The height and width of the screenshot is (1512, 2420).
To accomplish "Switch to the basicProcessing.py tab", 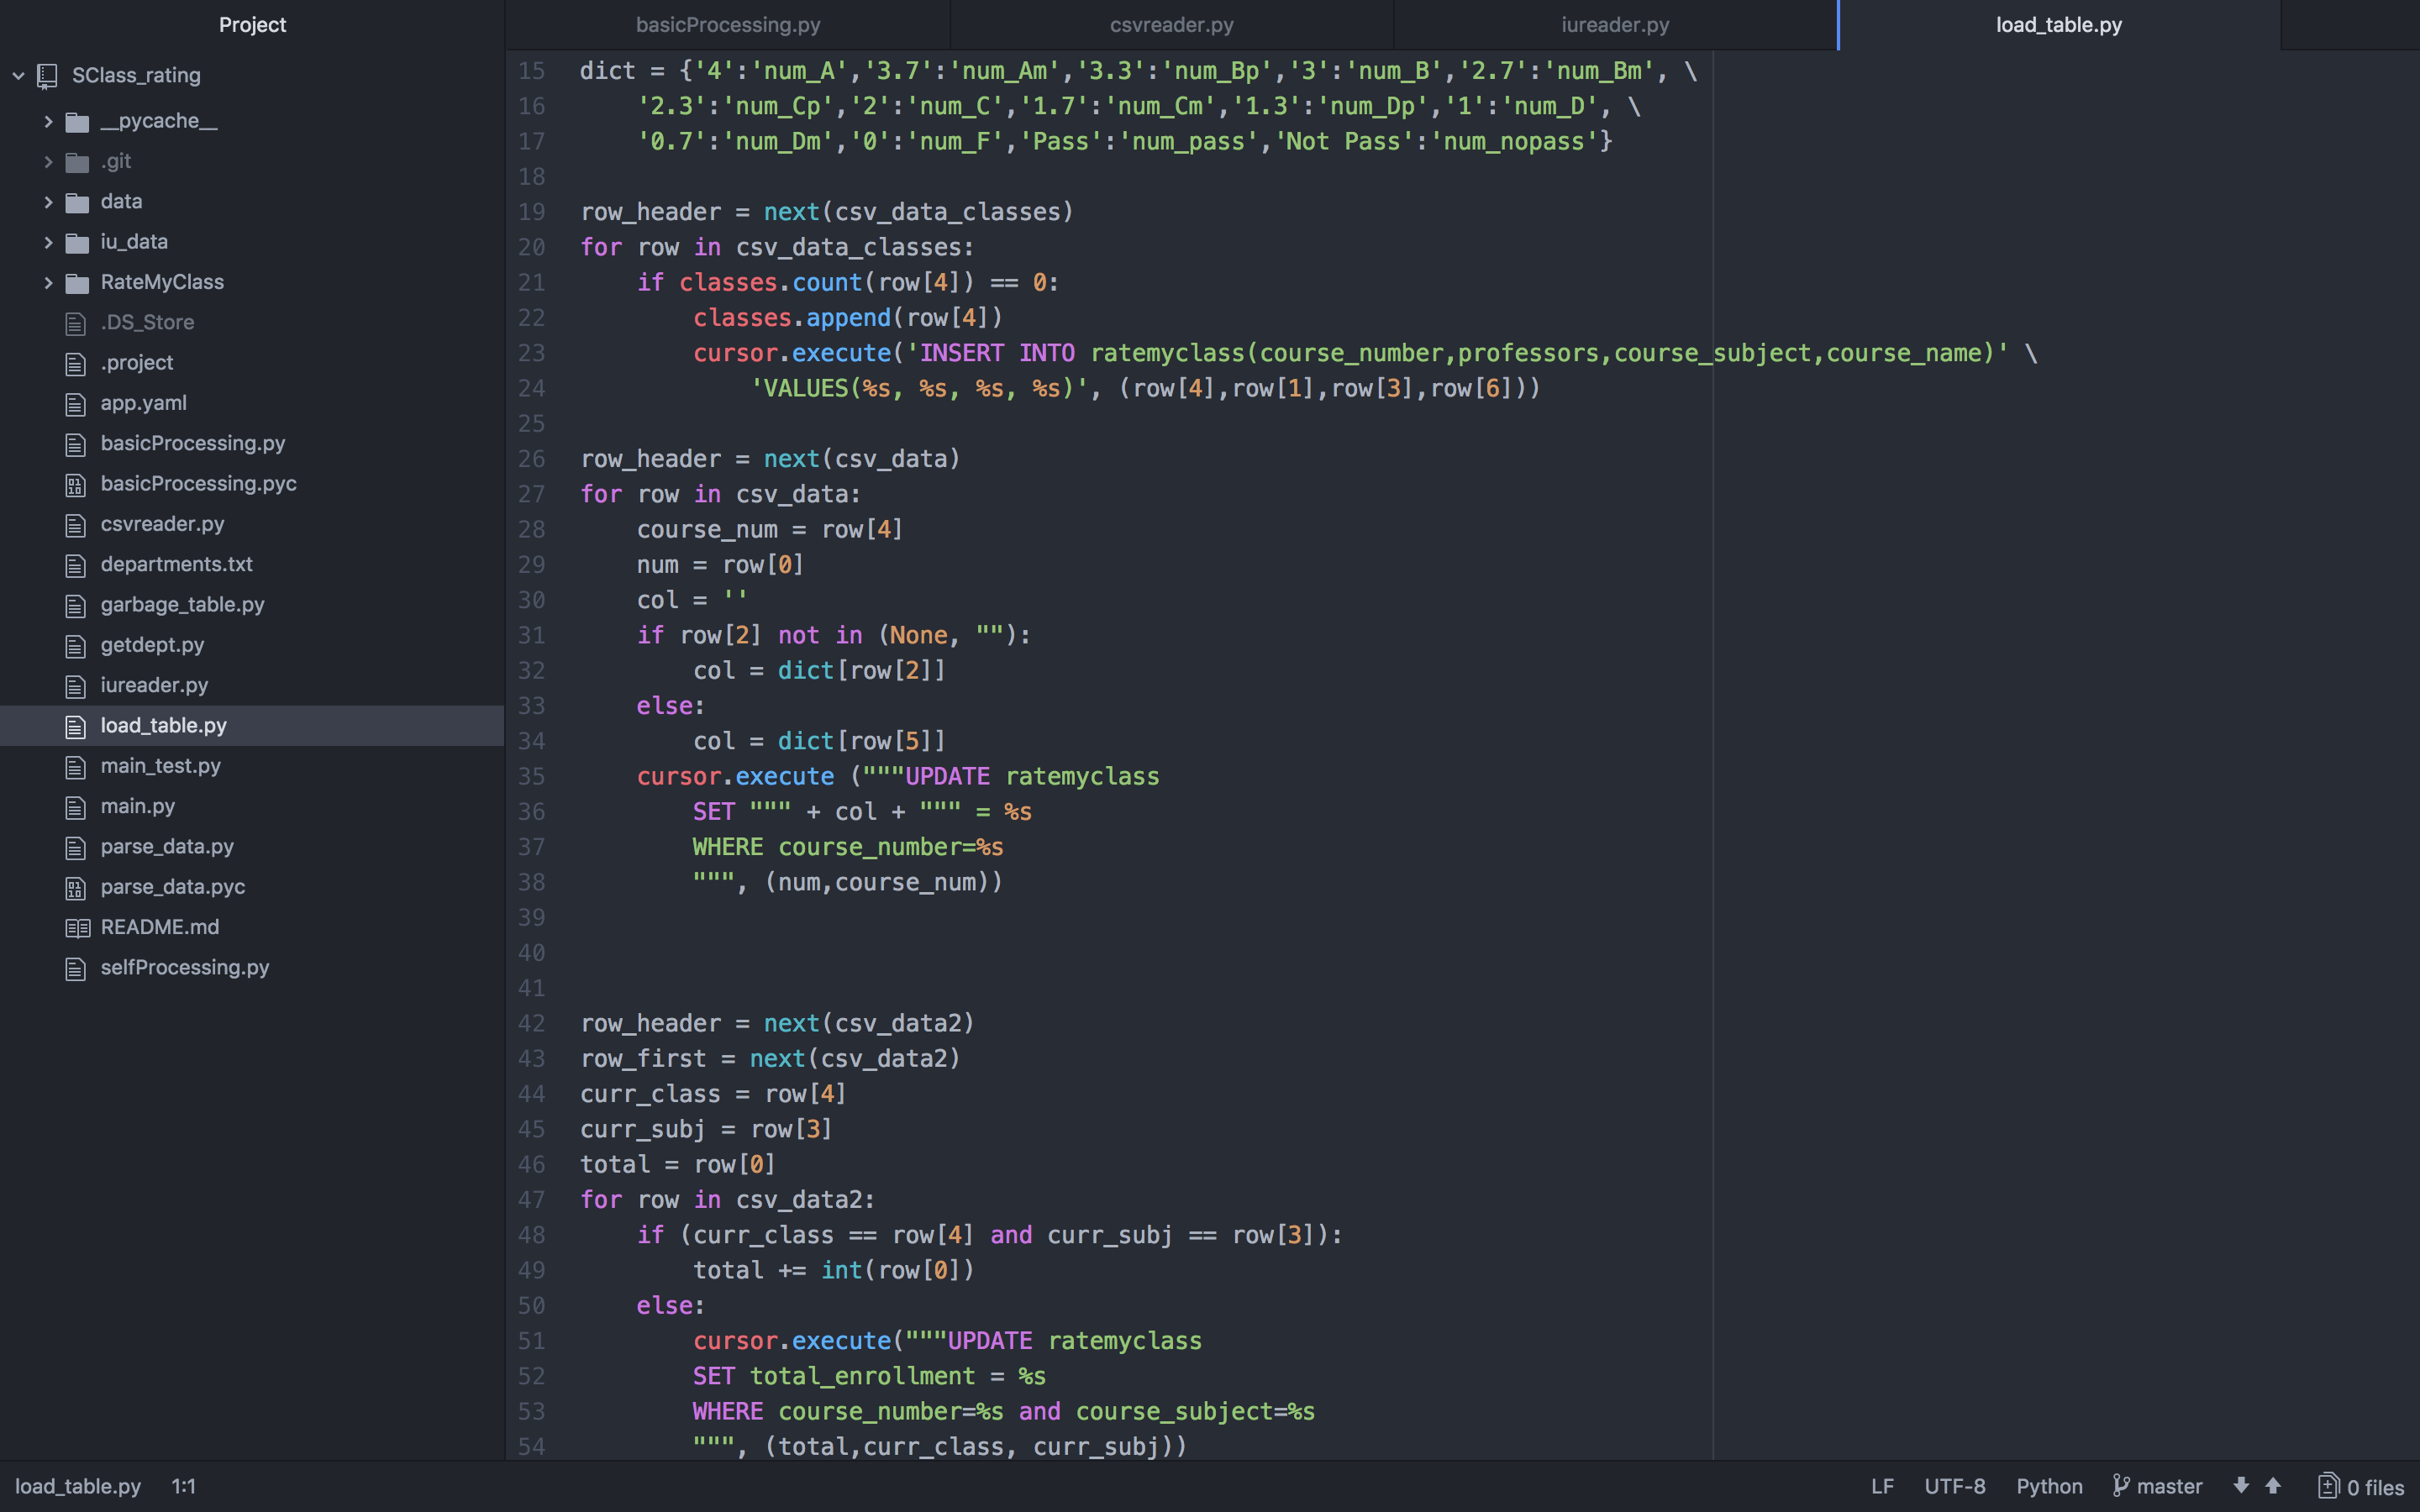I will [728, 25].
